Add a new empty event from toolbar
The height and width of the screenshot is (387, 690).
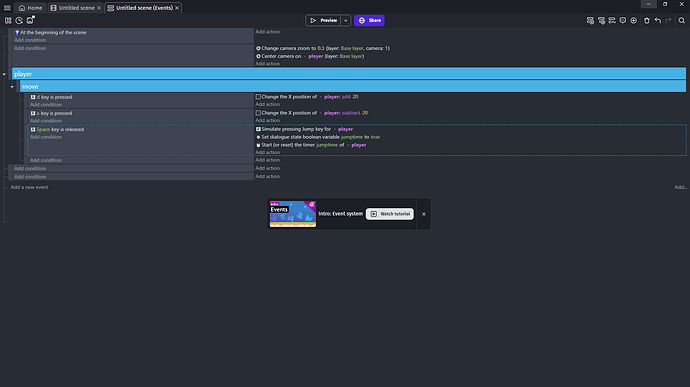click(x=590, y=20)
